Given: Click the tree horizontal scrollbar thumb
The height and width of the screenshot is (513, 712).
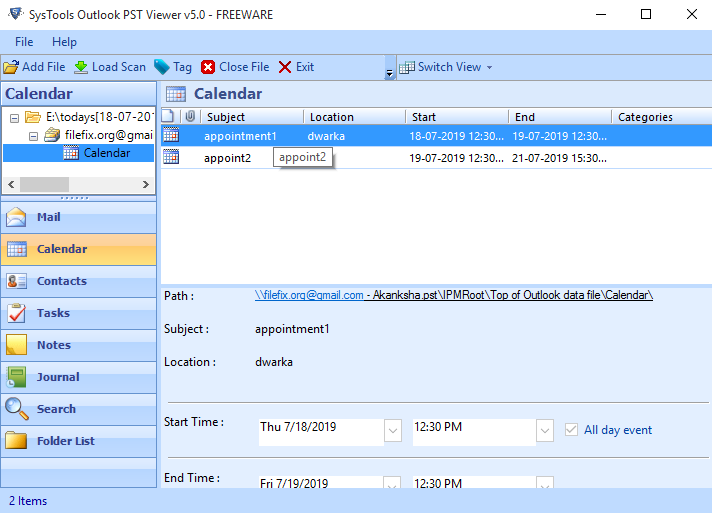Looking at the screenshot, I should tap(44, 184).
